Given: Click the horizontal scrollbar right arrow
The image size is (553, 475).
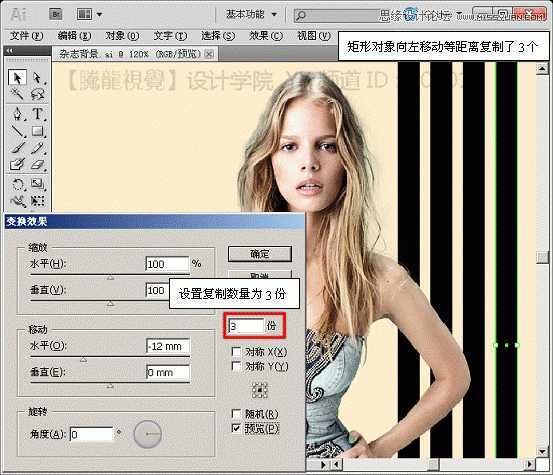Looking at the screenshot, I should point(529,464).
